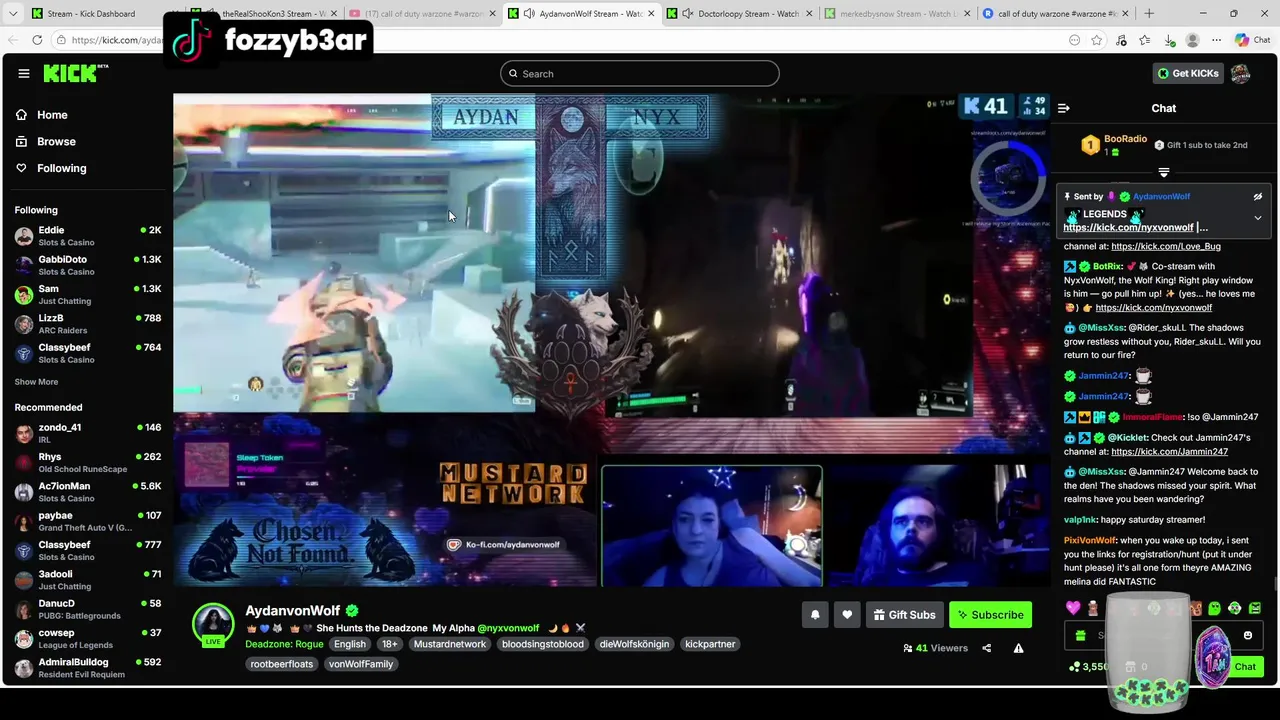Image resolution: width=1280 pixels, height=720 pixels.
Task: Open GabbiDoto's channel in Following list
Action: click(x=88, y=265)
